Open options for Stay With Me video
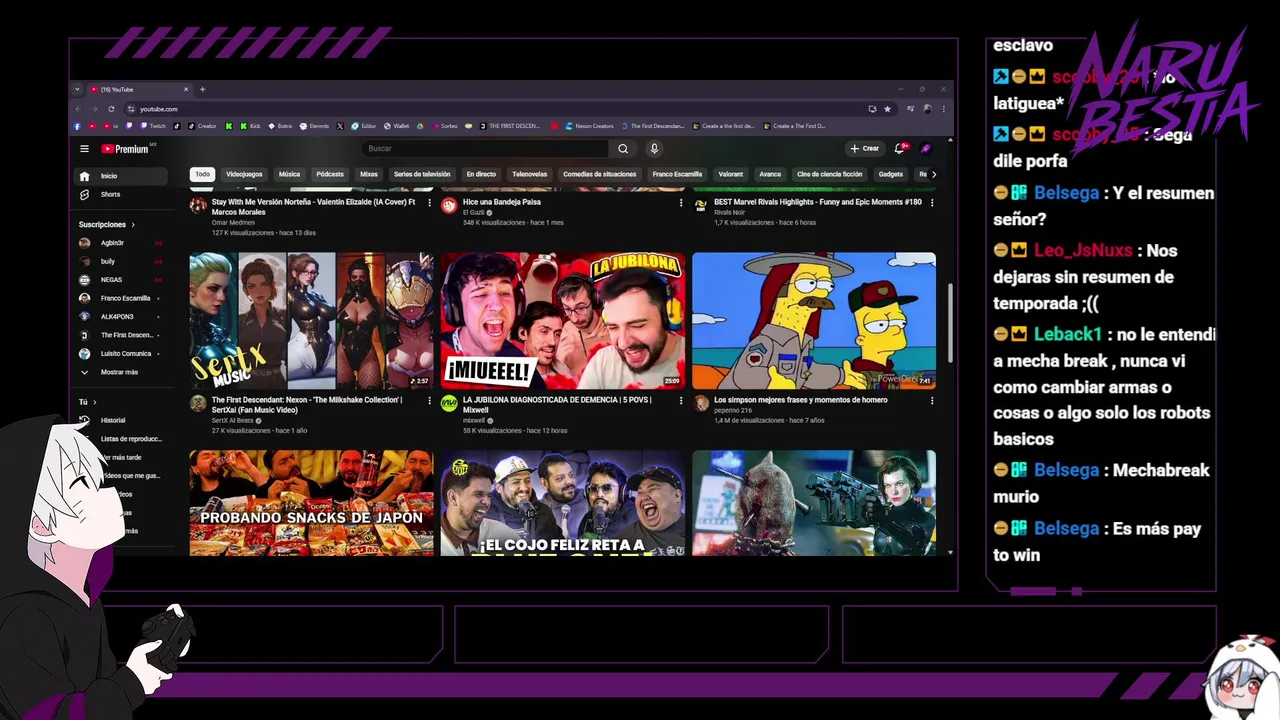This screenshot has height=720, width=1280. pyautogui.click(x=430, y=203)
